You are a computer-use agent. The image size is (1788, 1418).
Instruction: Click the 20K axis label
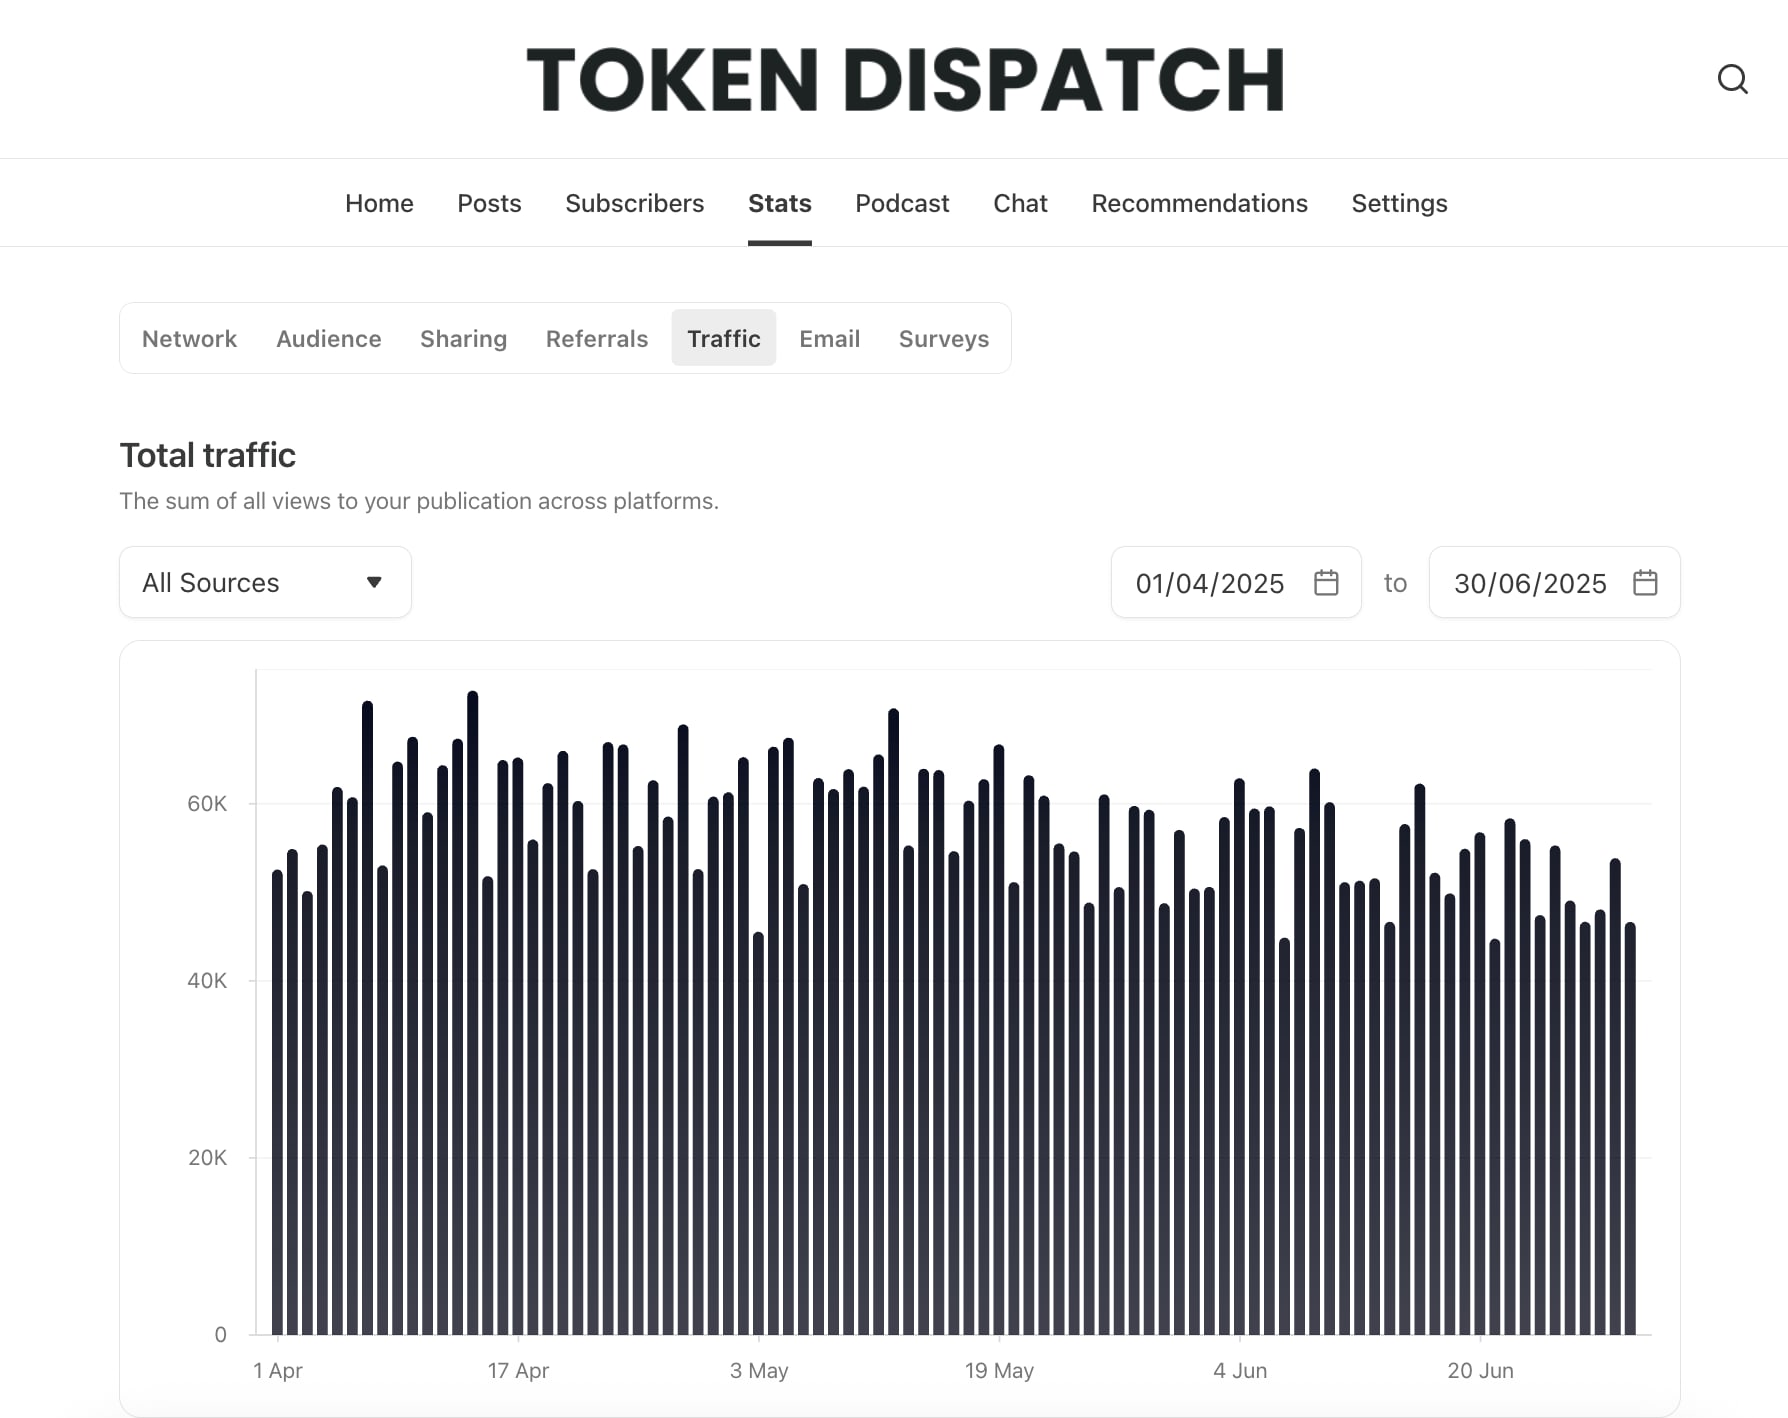click(x=207, y=1158)
